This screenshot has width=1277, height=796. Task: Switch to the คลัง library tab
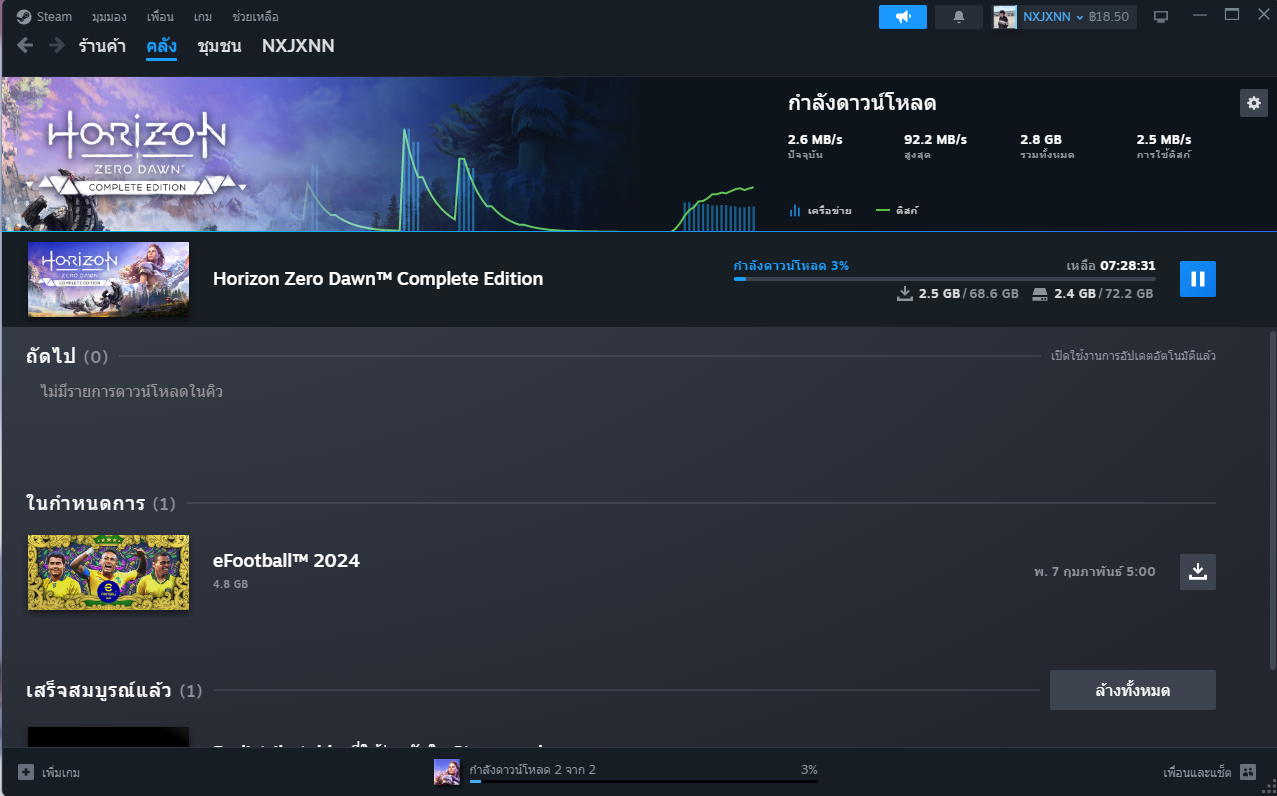161,46
